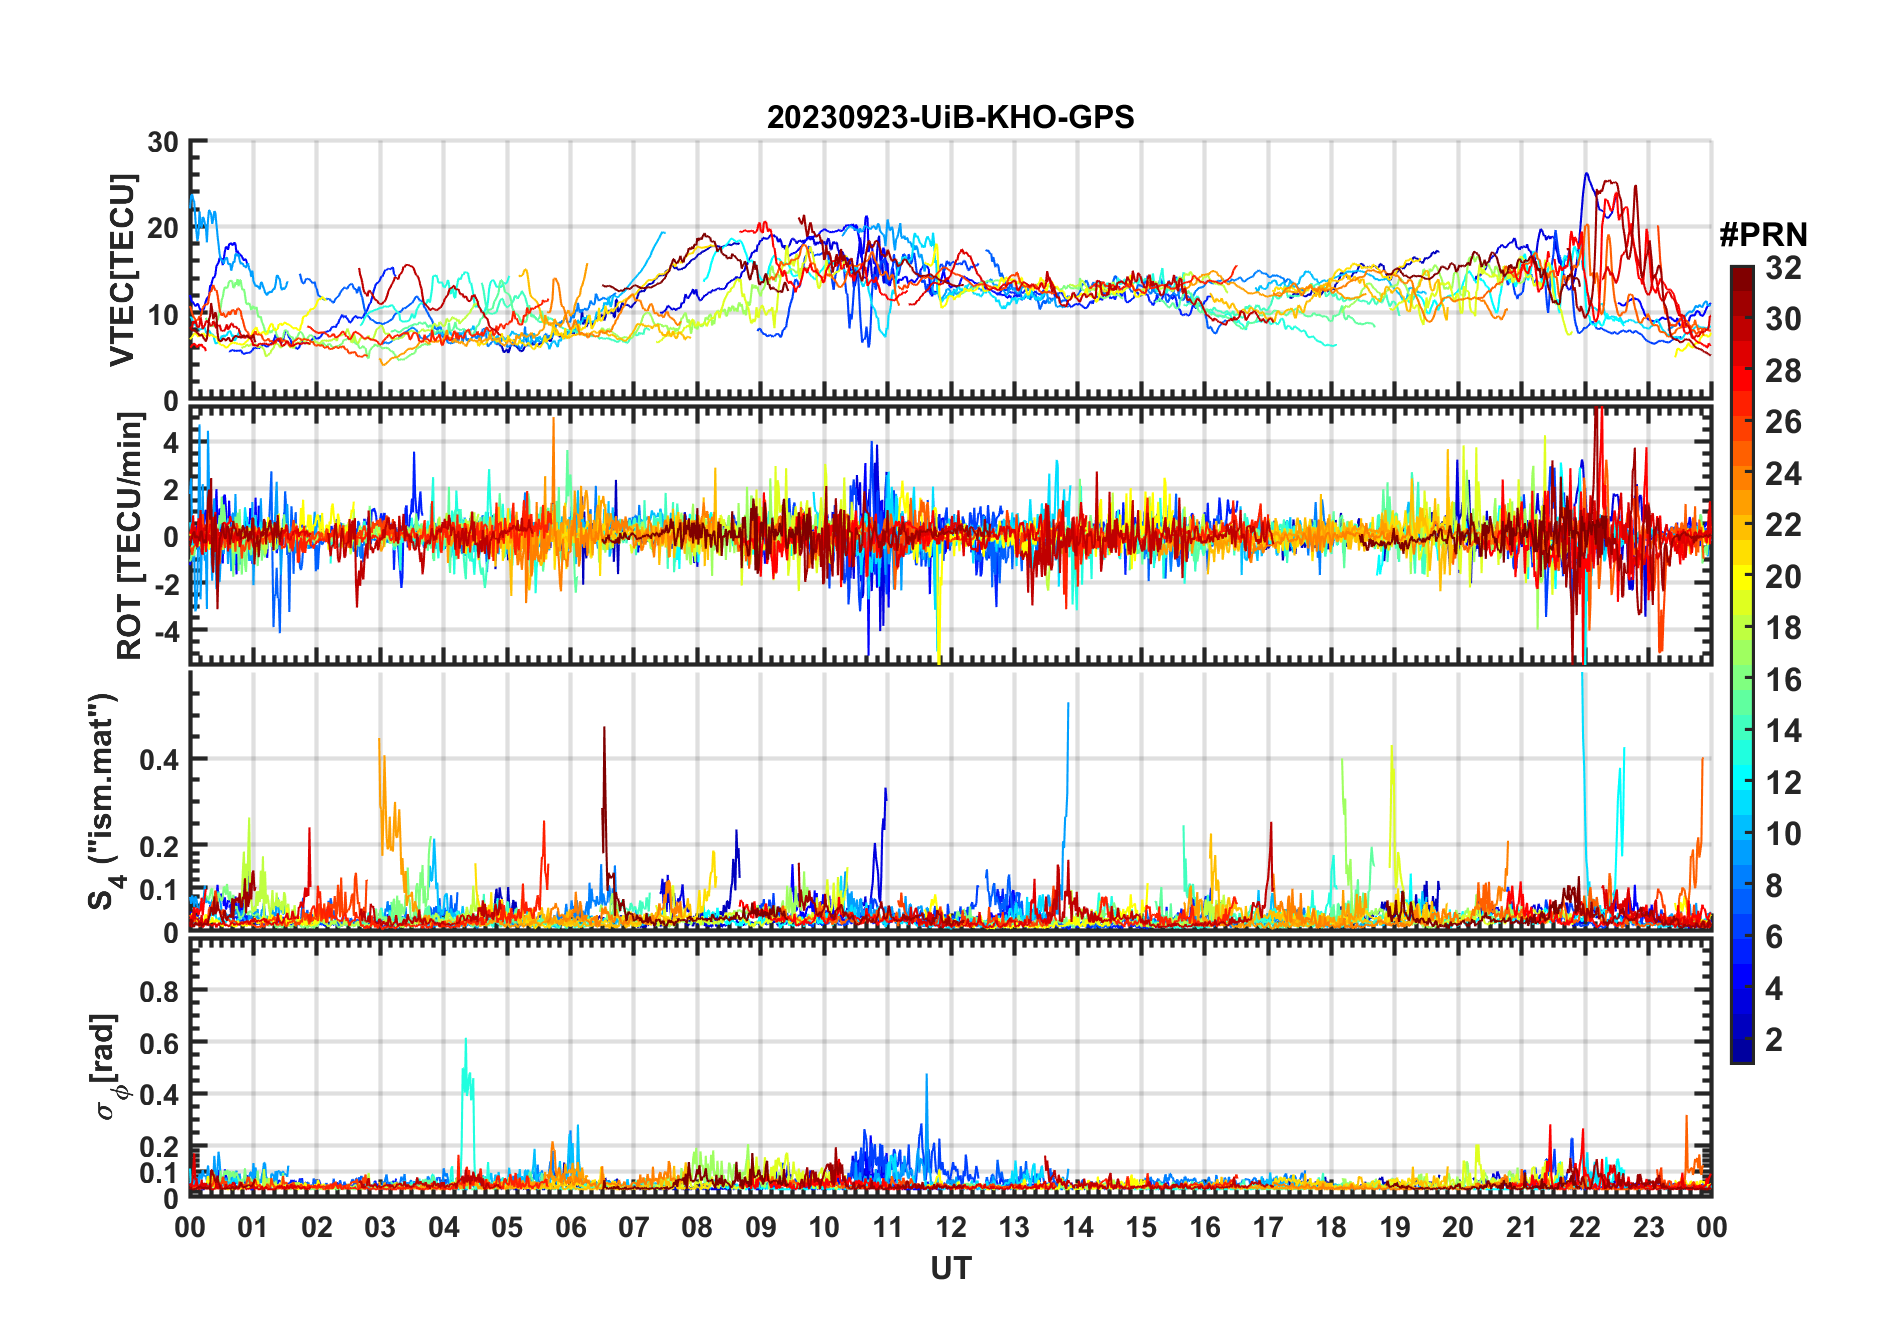This screenshot has width=1902, height=1330.
Task: Click the colorbar tick label "6"
Action: [x=1775, y=937]
